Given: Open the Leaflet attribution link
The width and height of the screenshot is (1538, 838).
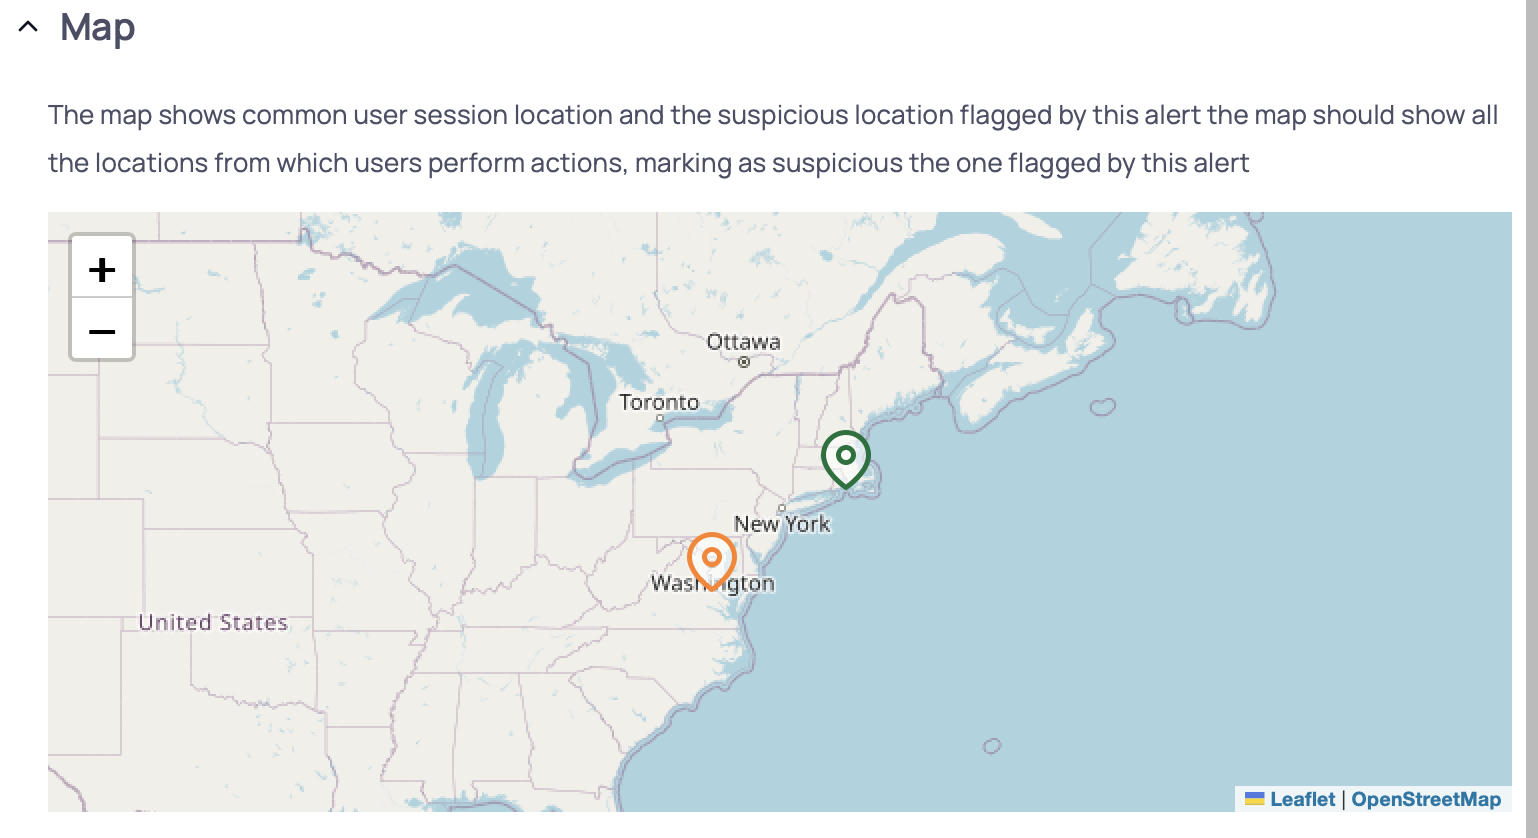Looking at the screenshot, I should pos(1302,799).
